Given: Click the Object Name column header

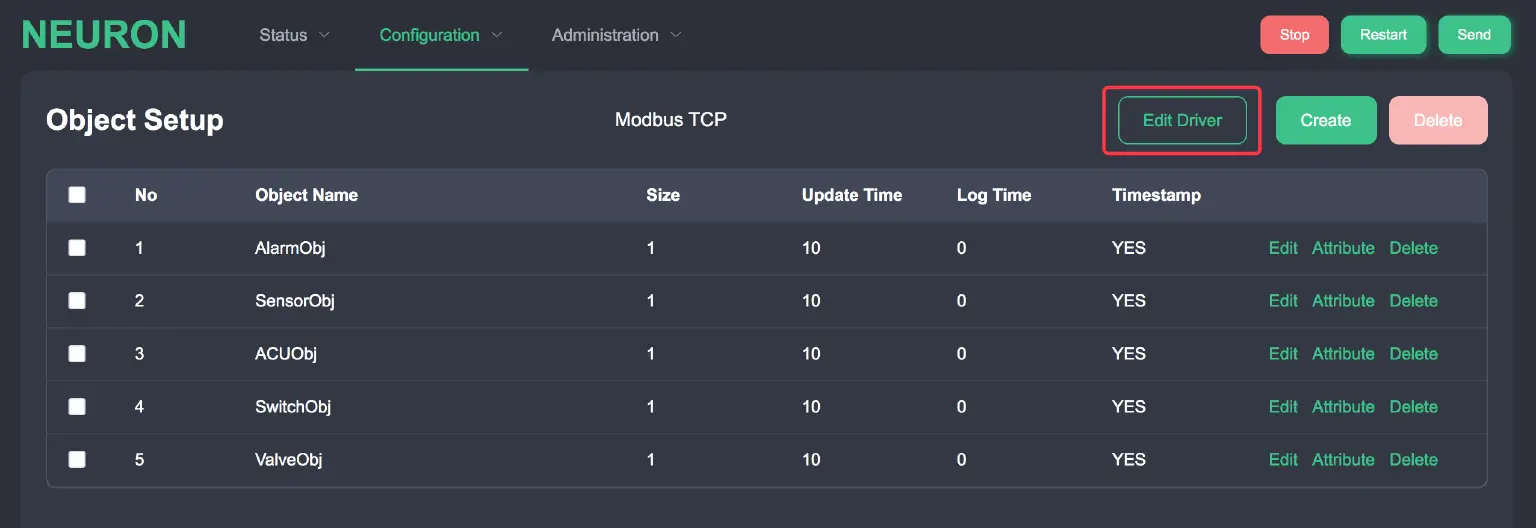Looking at the screenshot, I should [306, 195].
